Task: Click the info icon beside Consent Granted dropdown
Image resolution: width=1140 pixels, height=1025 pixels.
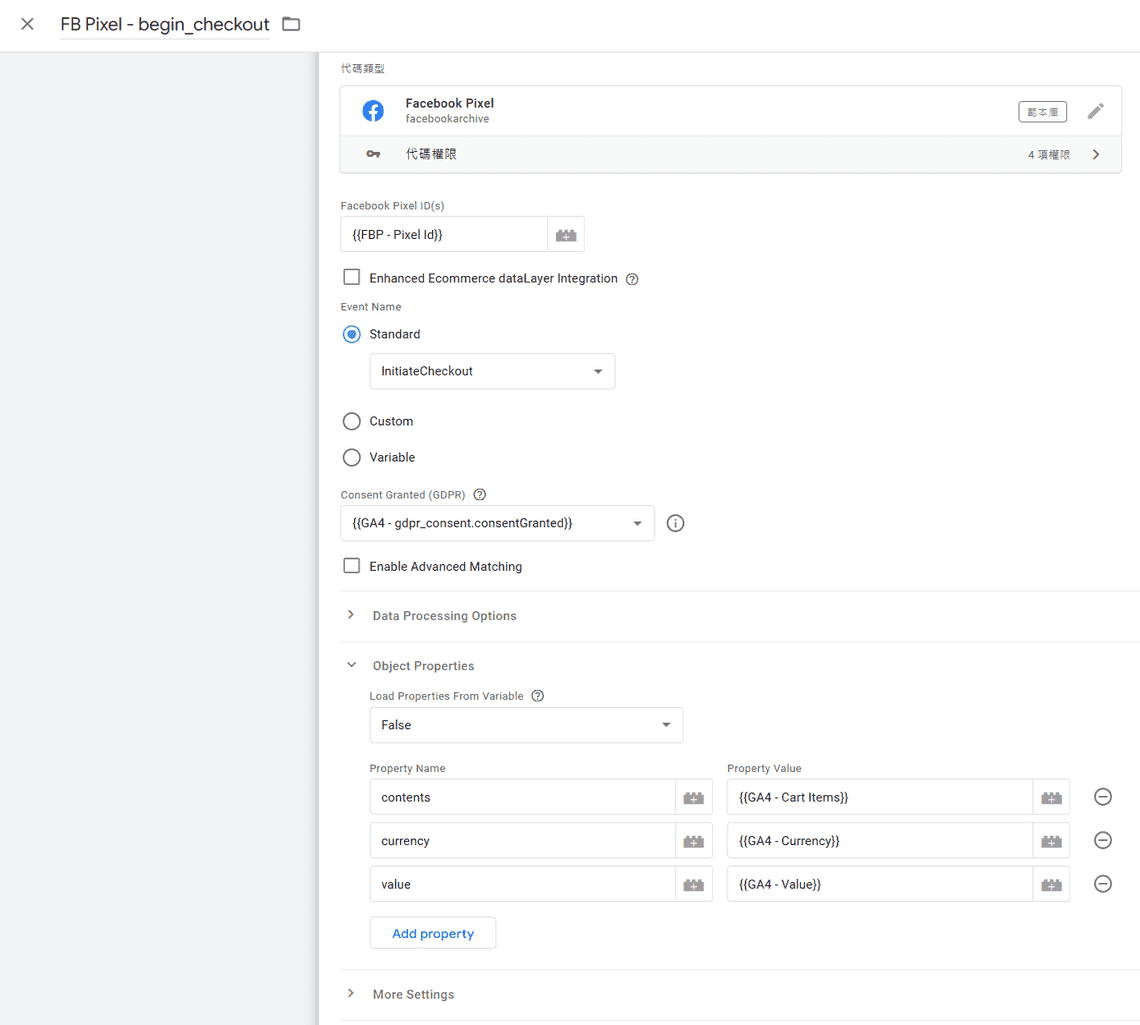Action: [675, 523]
